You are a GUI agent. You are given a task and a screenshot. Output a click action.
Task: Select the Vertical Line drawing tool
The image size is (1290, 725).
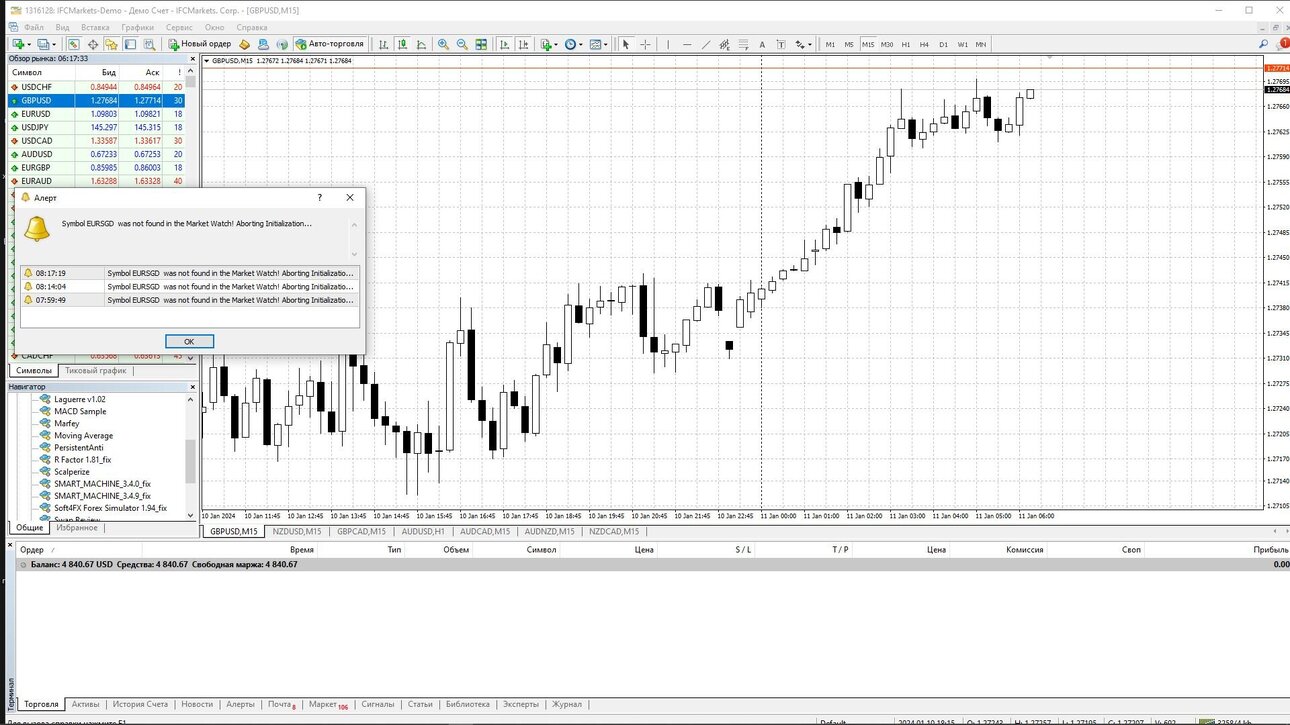[668, 44]
